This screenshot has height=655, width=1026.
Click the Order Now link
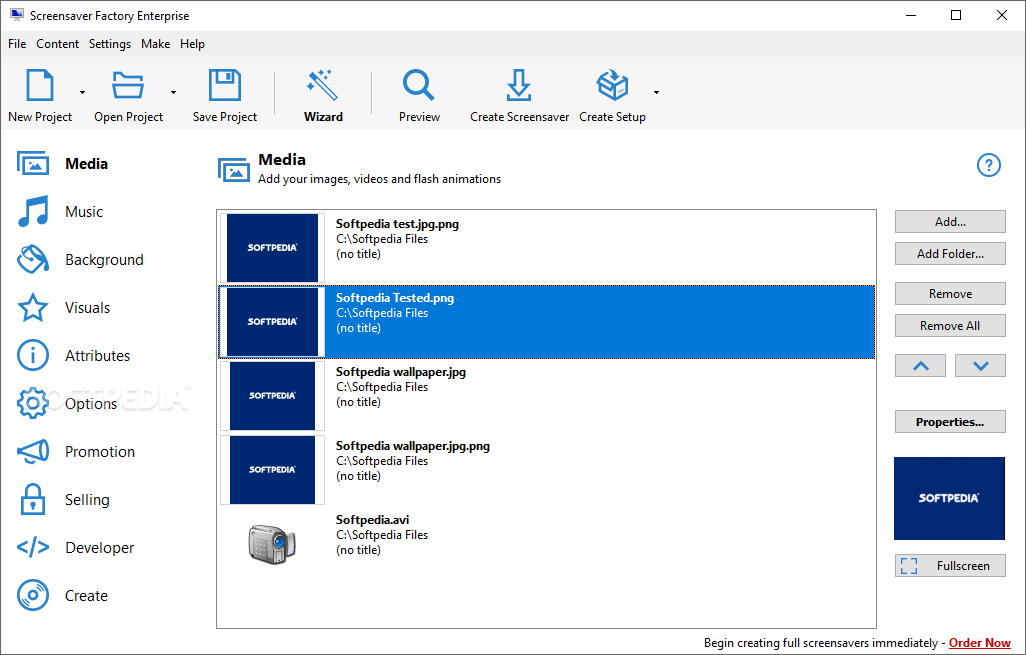[980, 643]
